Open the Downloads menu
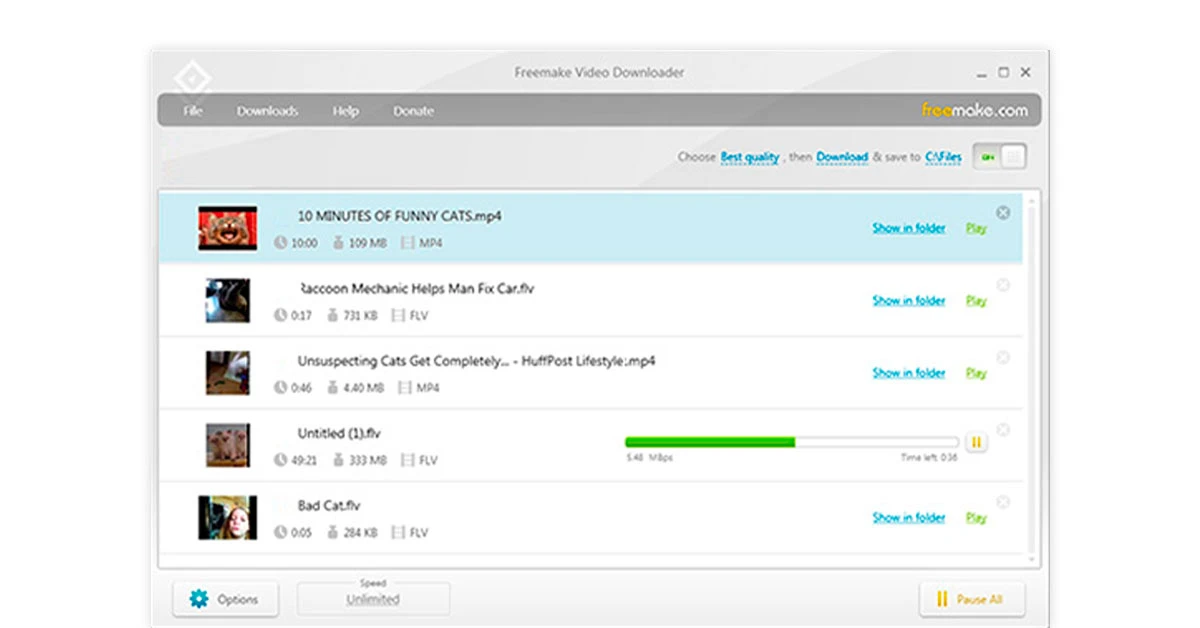 tap(267, 111)
